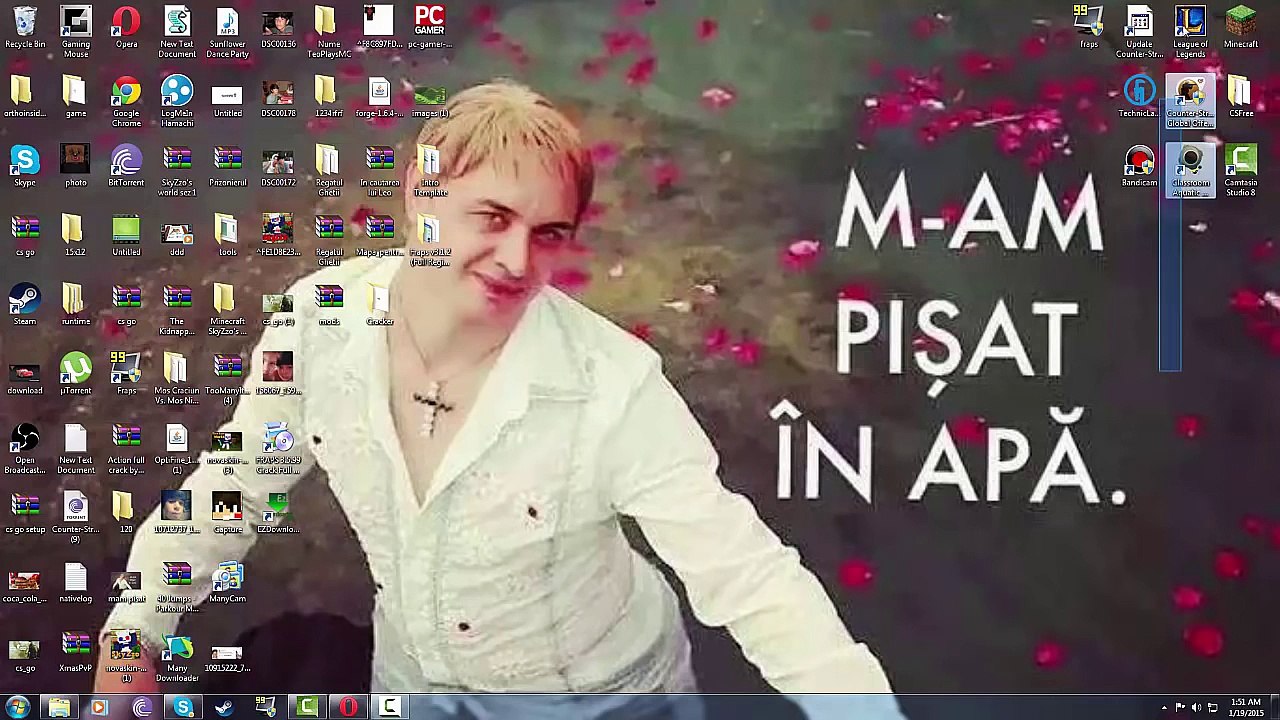Open the Minecraft SkyZzo's folder

point(227,310)
